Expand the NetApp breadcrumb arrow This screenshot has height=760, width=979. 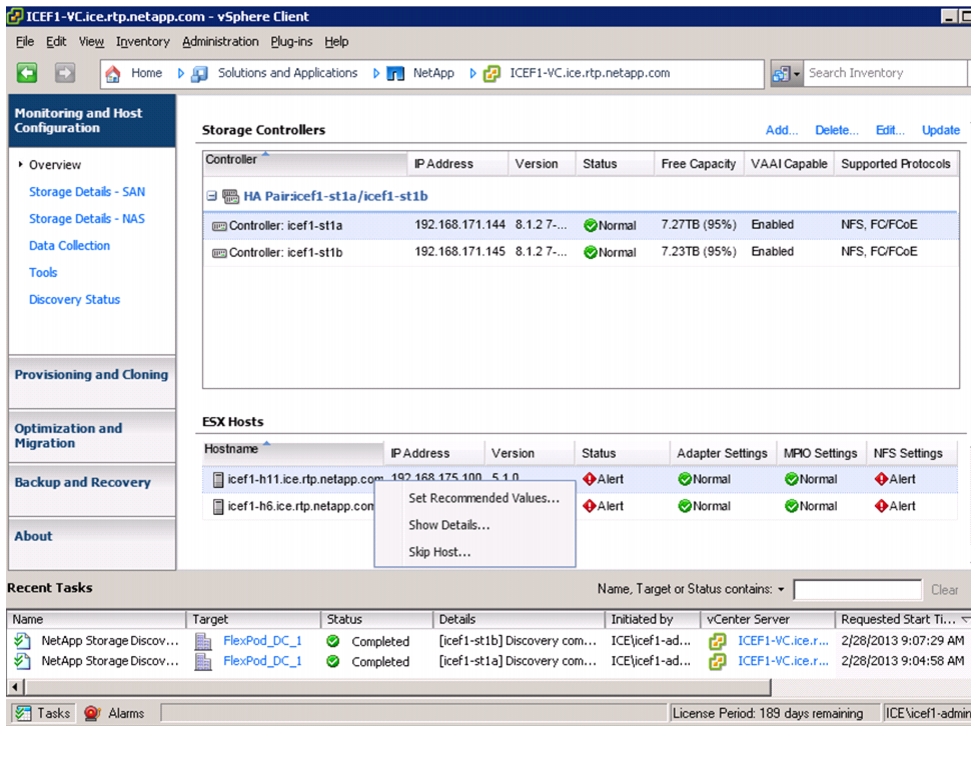coord(473,74)
